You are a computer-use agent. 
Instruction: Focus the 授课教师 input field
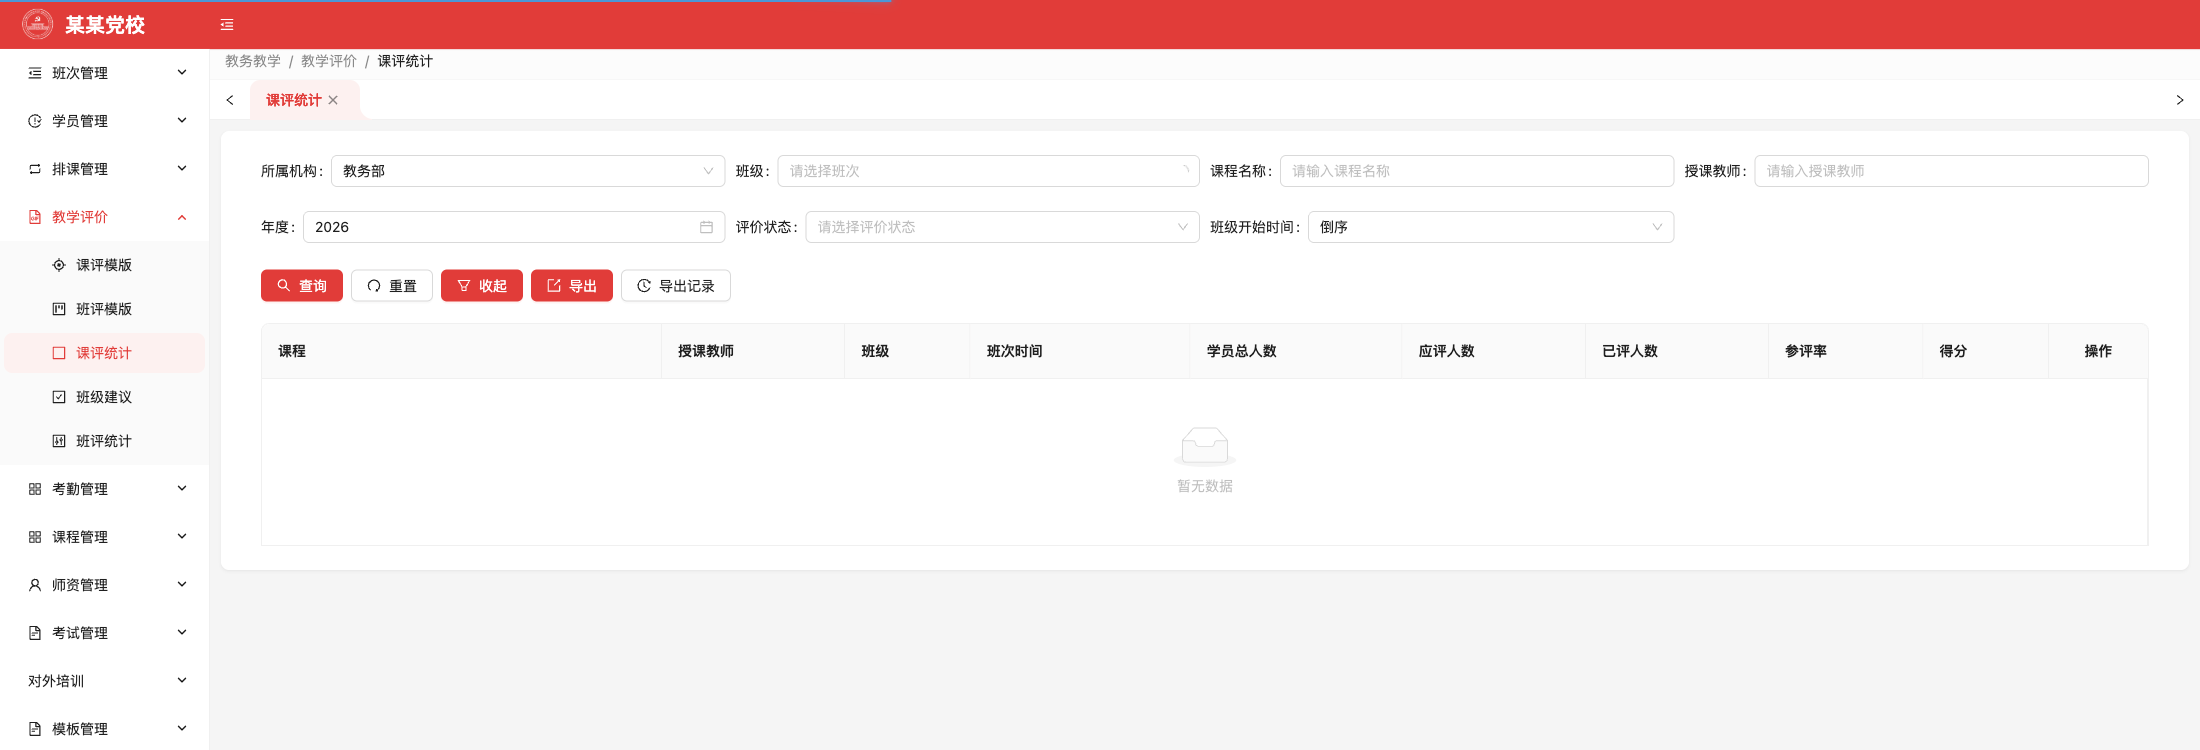tap(1951, 171)
